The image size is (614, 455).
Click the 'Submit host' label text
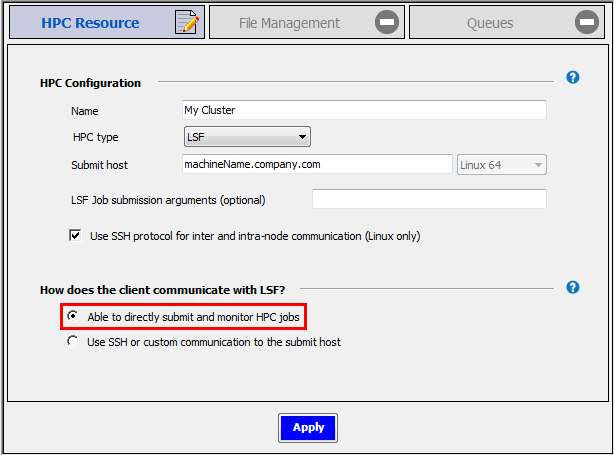99,165
